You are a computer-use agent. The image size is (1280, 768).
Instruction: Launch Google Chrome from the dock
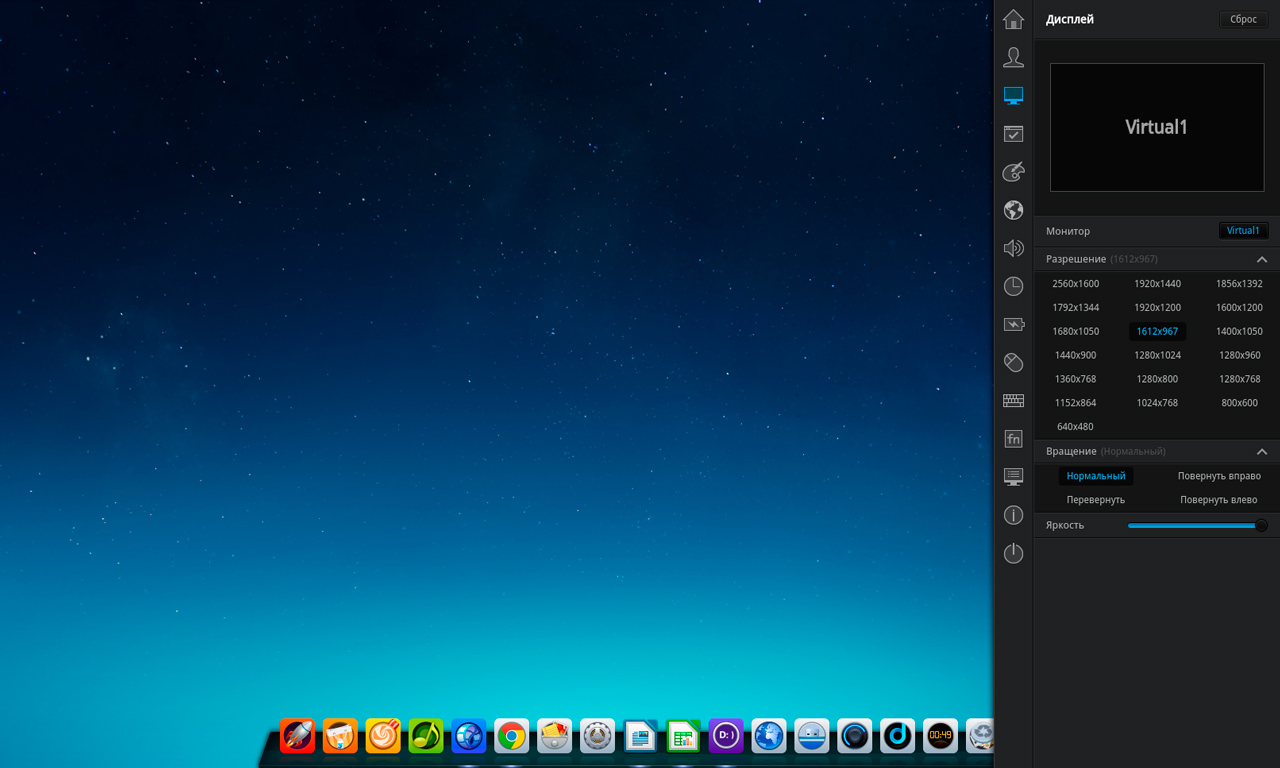click(512, 737)
